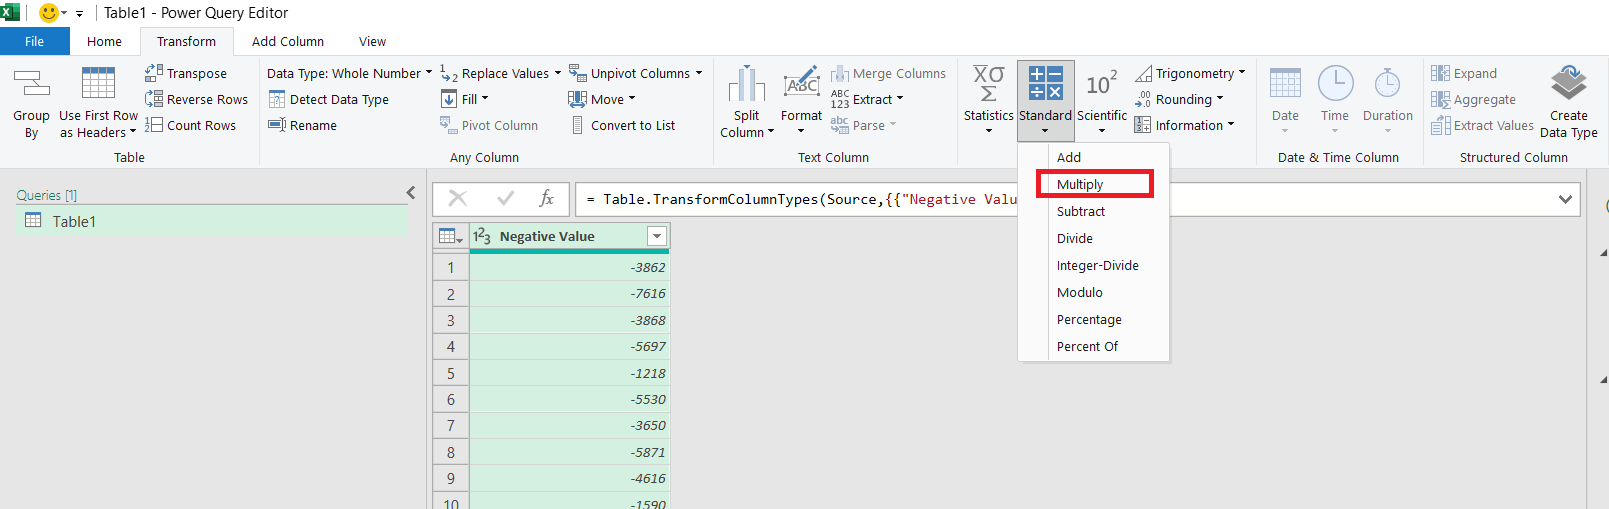Image resolution: width=1609 pixels, height=509 pixels.
Task: Click Convert to List
Action: (x=622, y=125)
